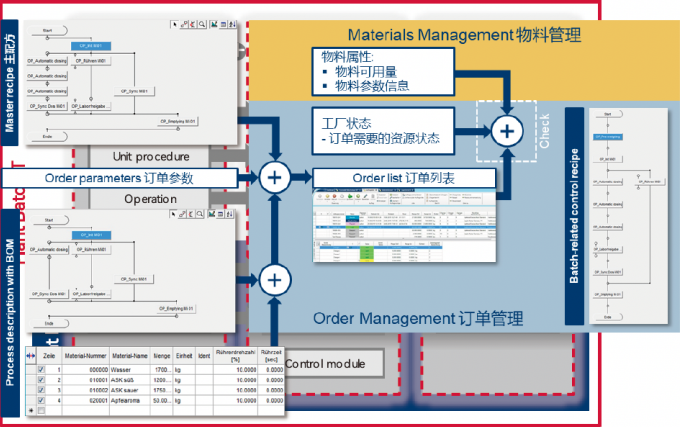Click the magnifier zoom icon in Process description toolbar

(200, 214)
